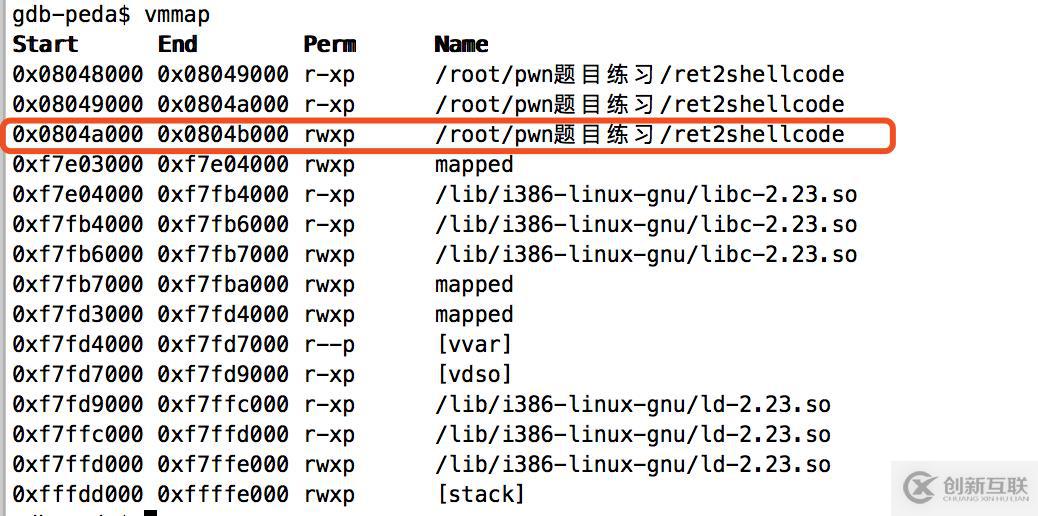Image resolution: width=1038 pixels, height=516 pixels.
Task: Click the [vvar] region name
Action: (474, 345)
